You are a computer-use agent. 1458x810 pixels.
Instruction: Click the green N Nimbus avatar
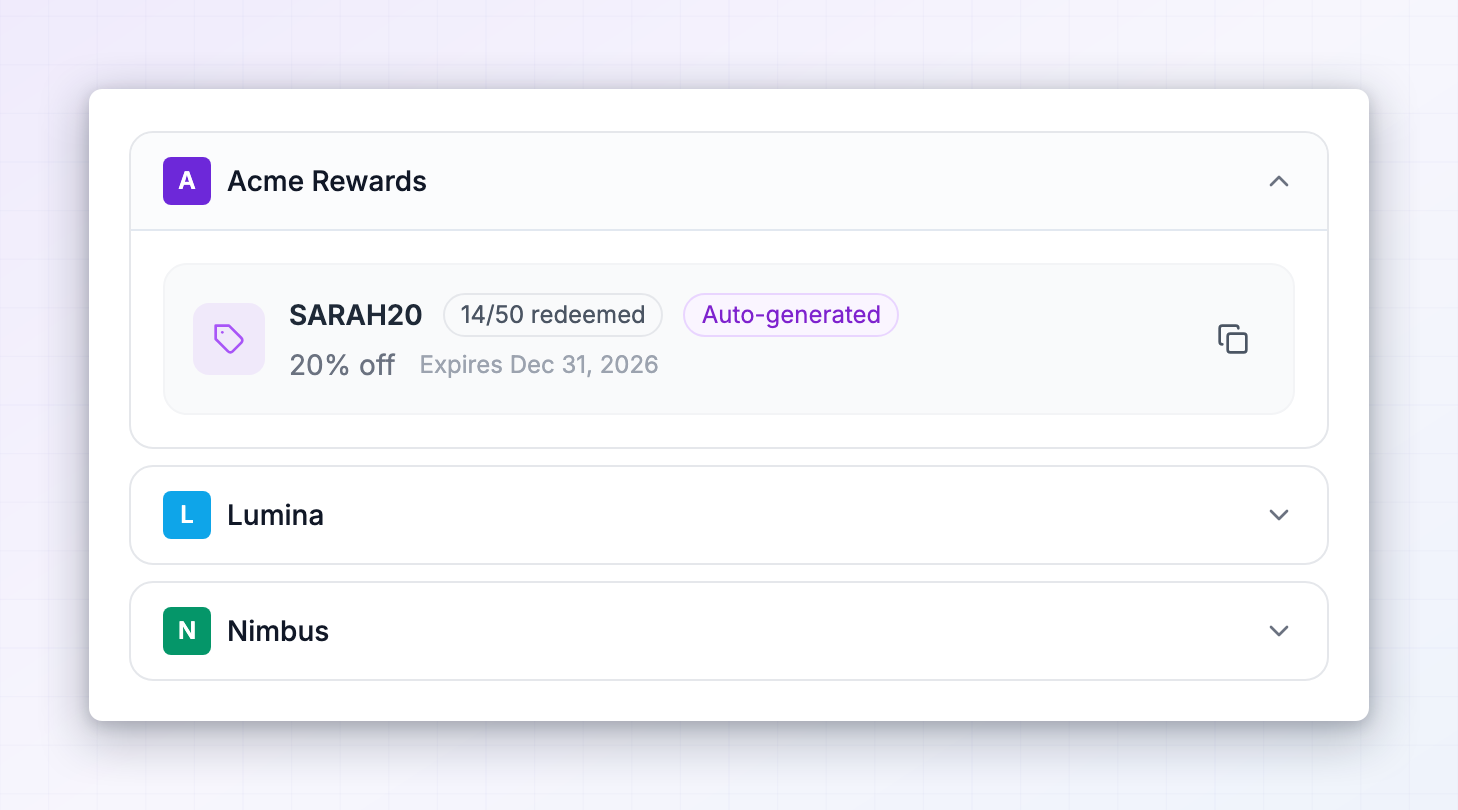pyautogui.click(x=187, y=631)
